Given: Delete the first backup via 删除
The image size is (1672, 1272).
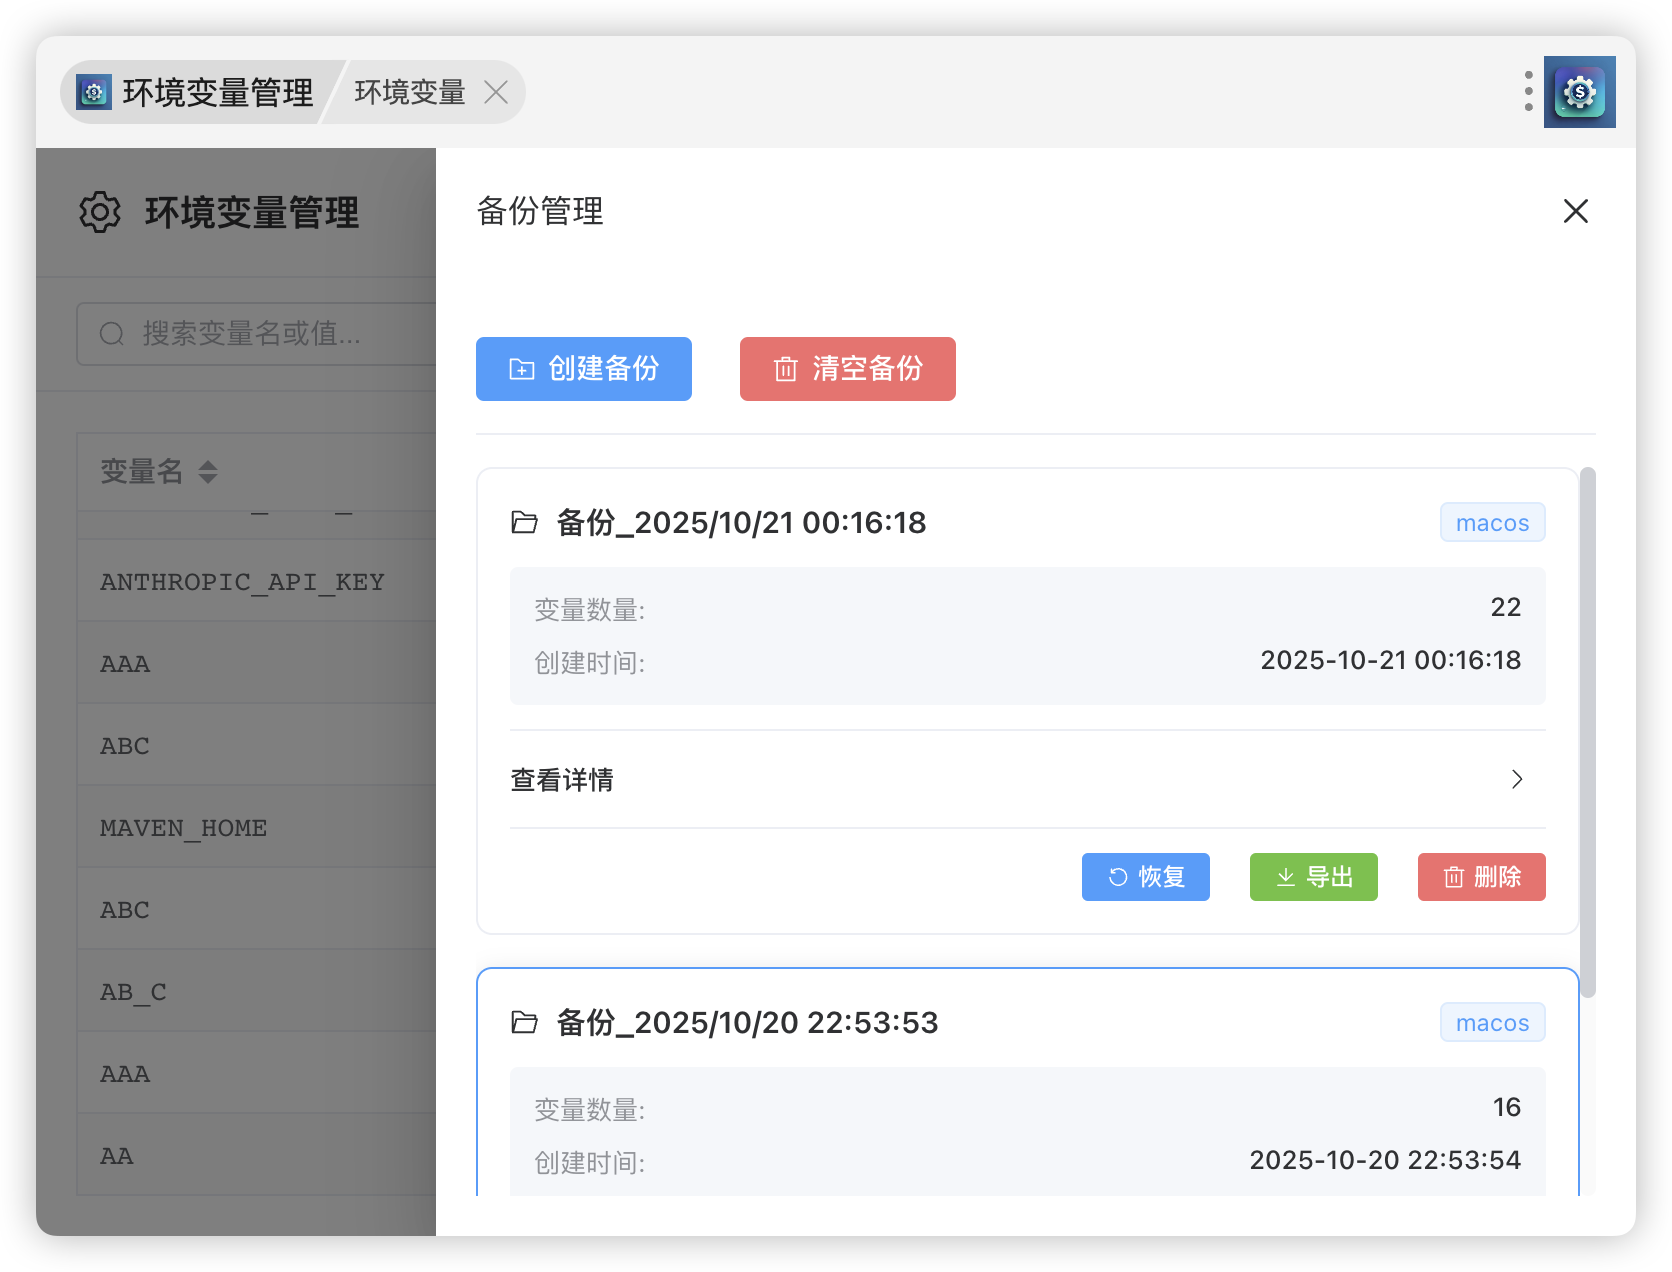Looking at the screenshot, I should point(1481,877).
